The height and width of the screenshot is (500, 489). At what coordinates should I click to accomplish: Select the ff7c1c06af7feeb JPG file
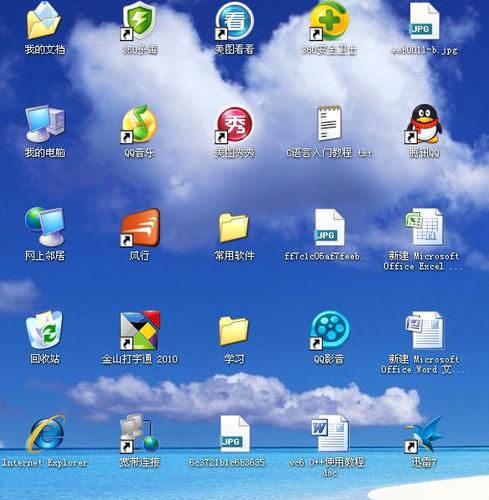pyautogui.click(x=329, y=227)
